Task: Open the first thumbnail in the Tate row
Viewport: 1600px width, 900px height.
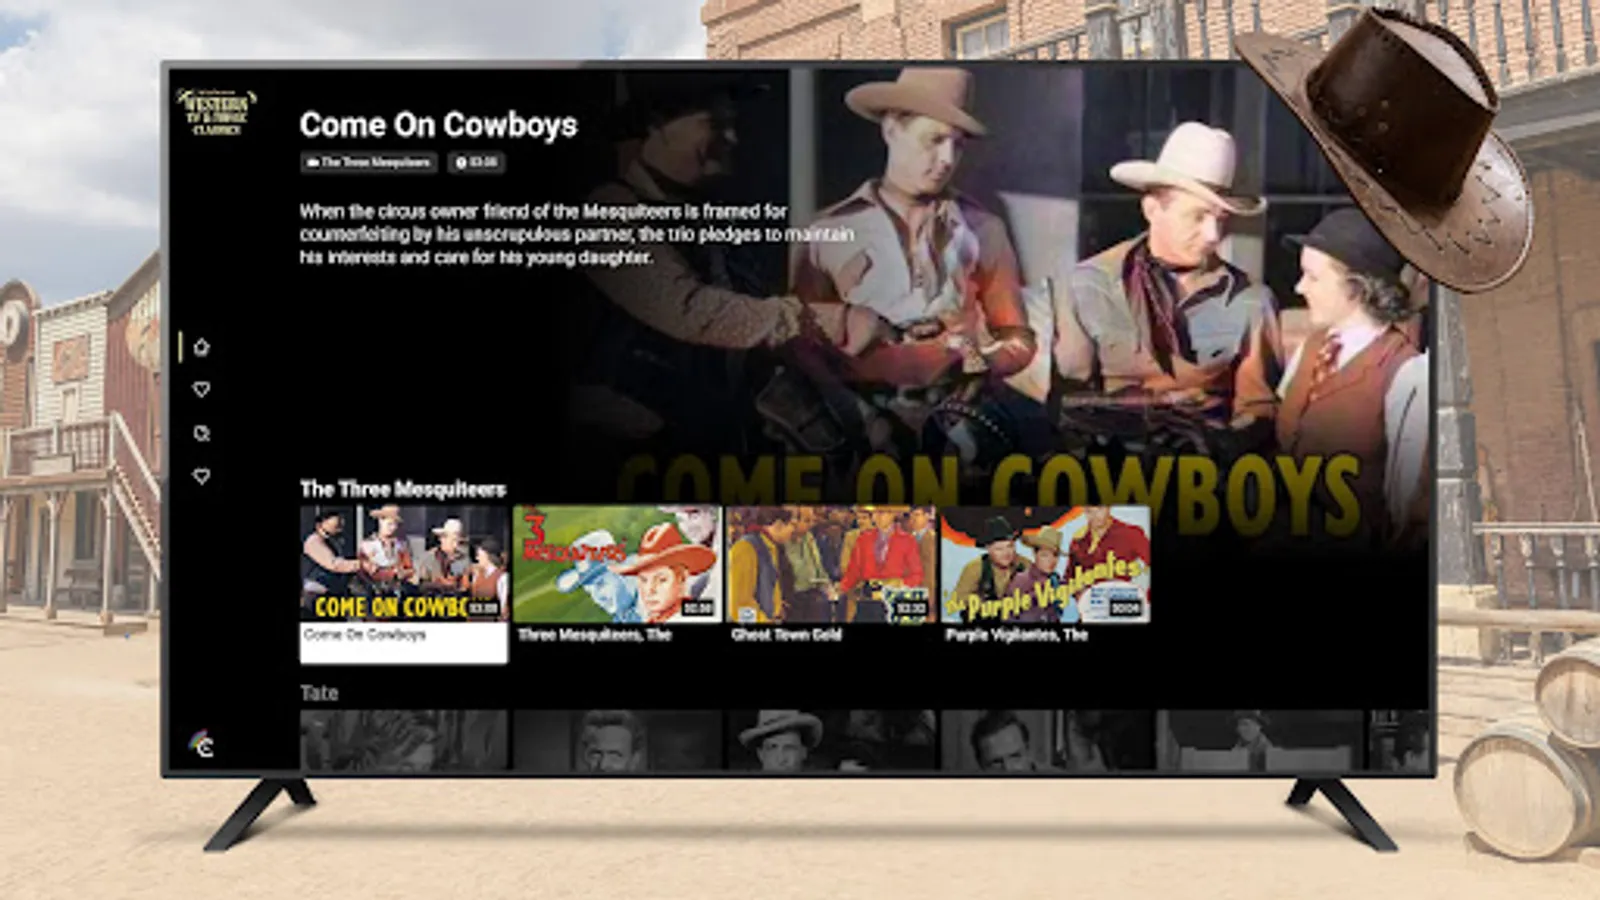Action: [404, 740]
